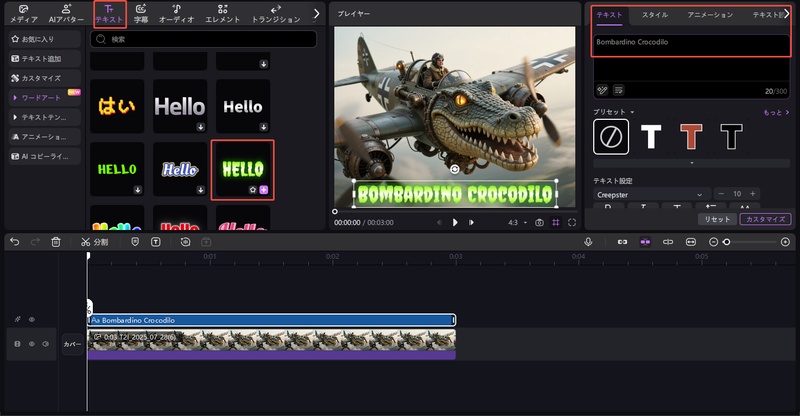Click the player progress bar handle

335,211
